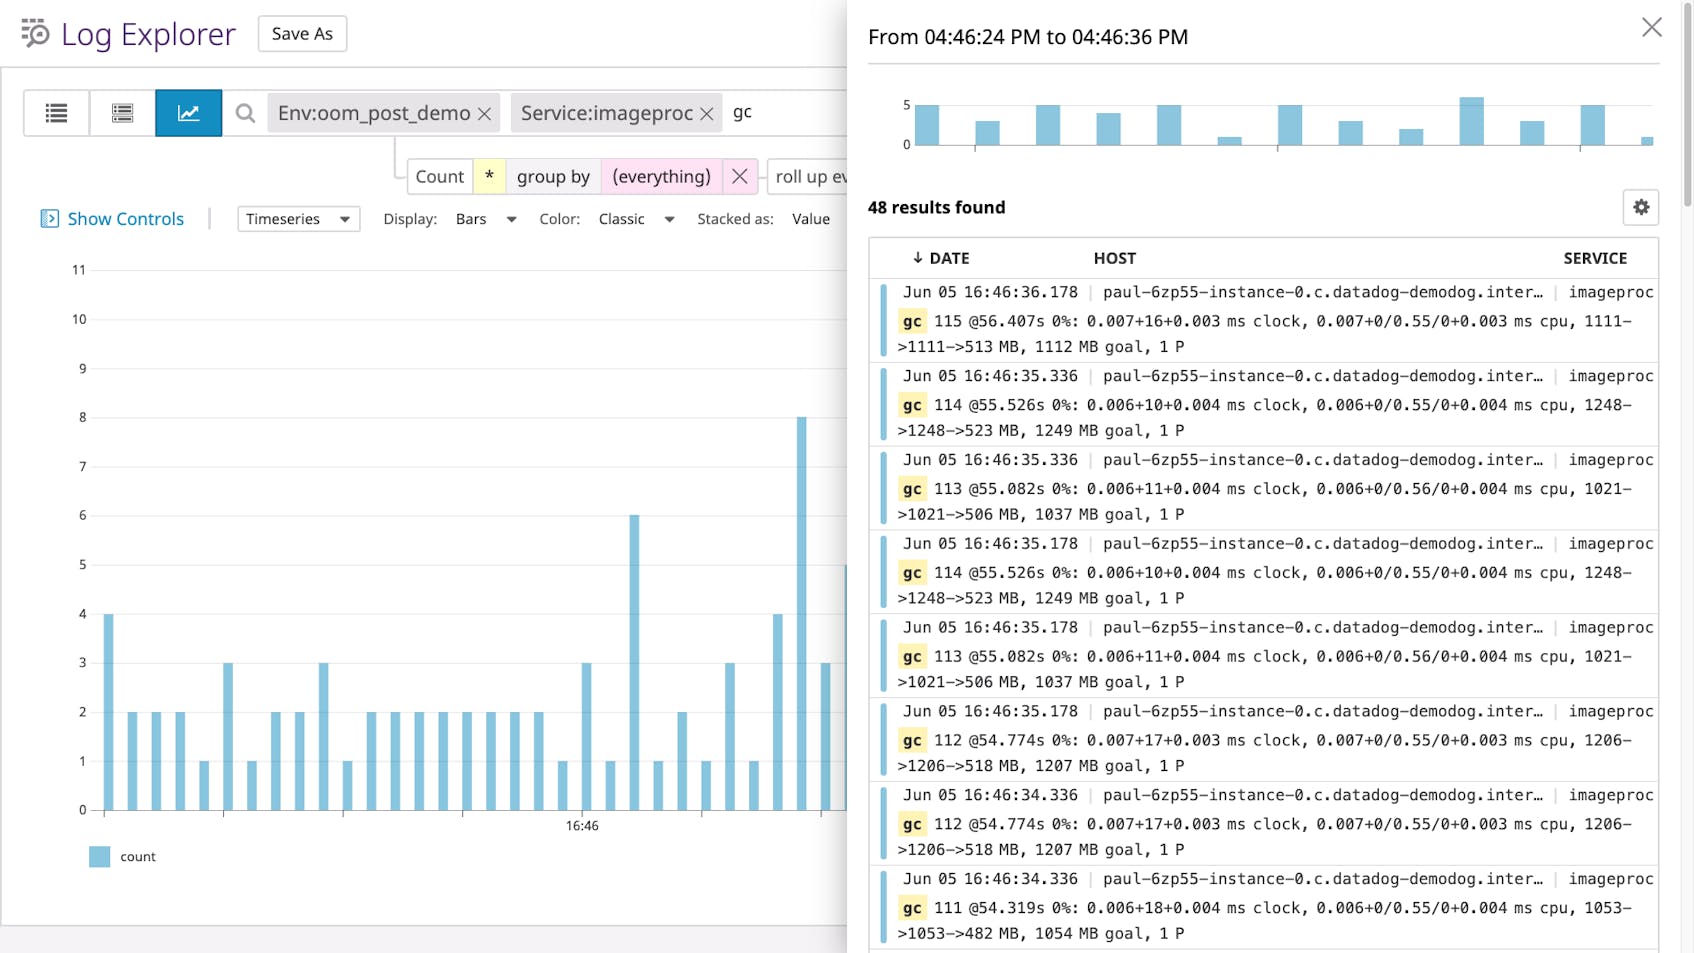This screenshot has height=953, width=1694.
Task: Open the Datadog Log Explorer logo icon
Action: 31,32
